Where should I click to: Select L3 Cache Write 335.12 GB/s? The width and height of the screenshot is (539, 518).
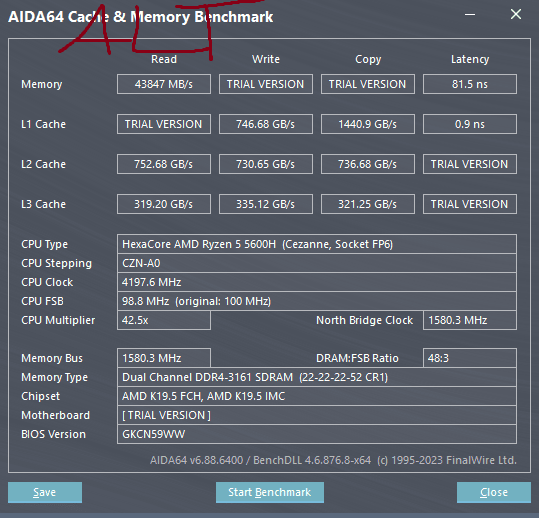(x=266, y=204)
